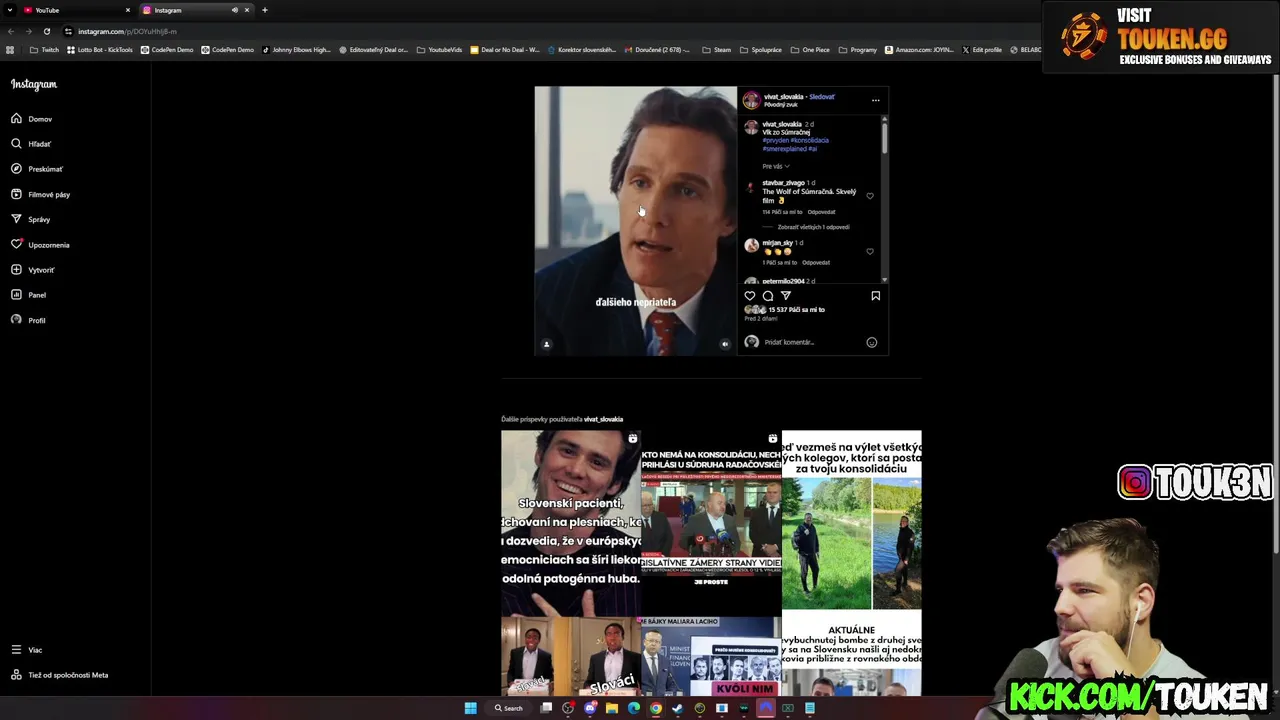This screenshot has height=720, width=1280.
Task: Open the Programy bookmarks folder
Action: (x=858, y=49)
